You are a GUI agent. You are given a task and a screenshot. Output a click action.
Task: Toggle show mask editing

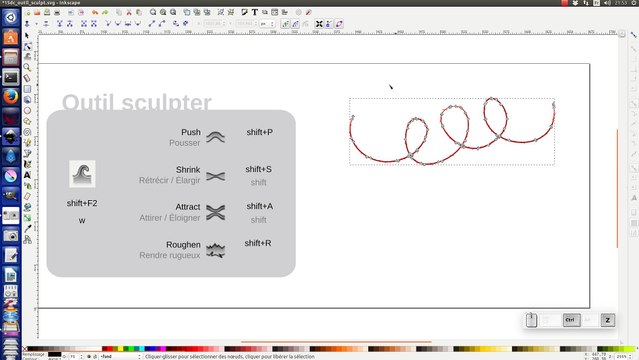pyautogui.click(x=295, y=24)
